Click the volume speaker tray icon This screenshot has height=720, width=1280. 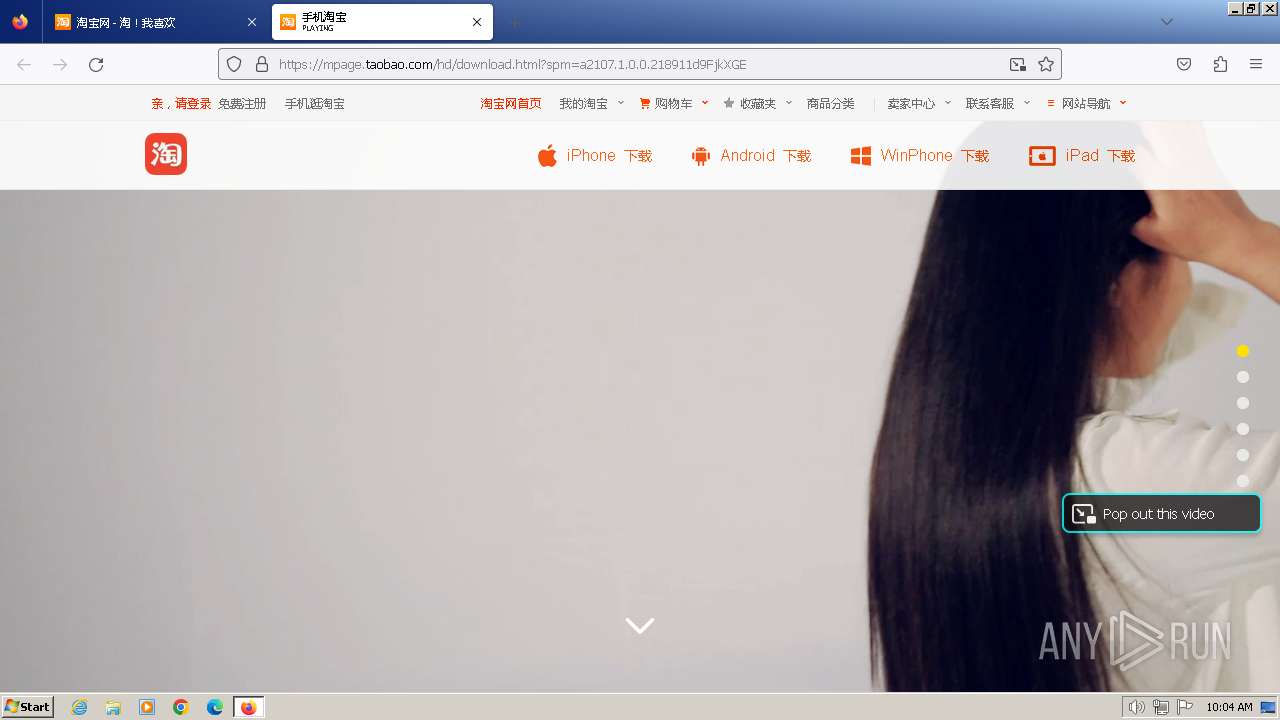pos(1137,707)
